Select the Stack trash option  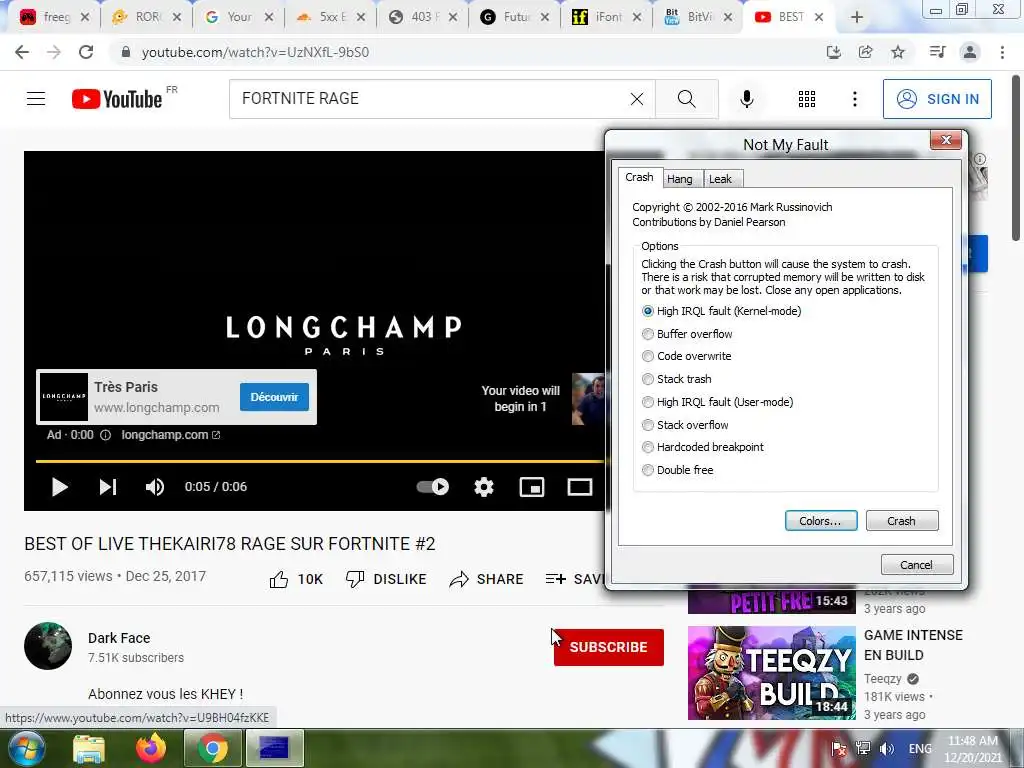pyautogui.click(x=677, y=379)
